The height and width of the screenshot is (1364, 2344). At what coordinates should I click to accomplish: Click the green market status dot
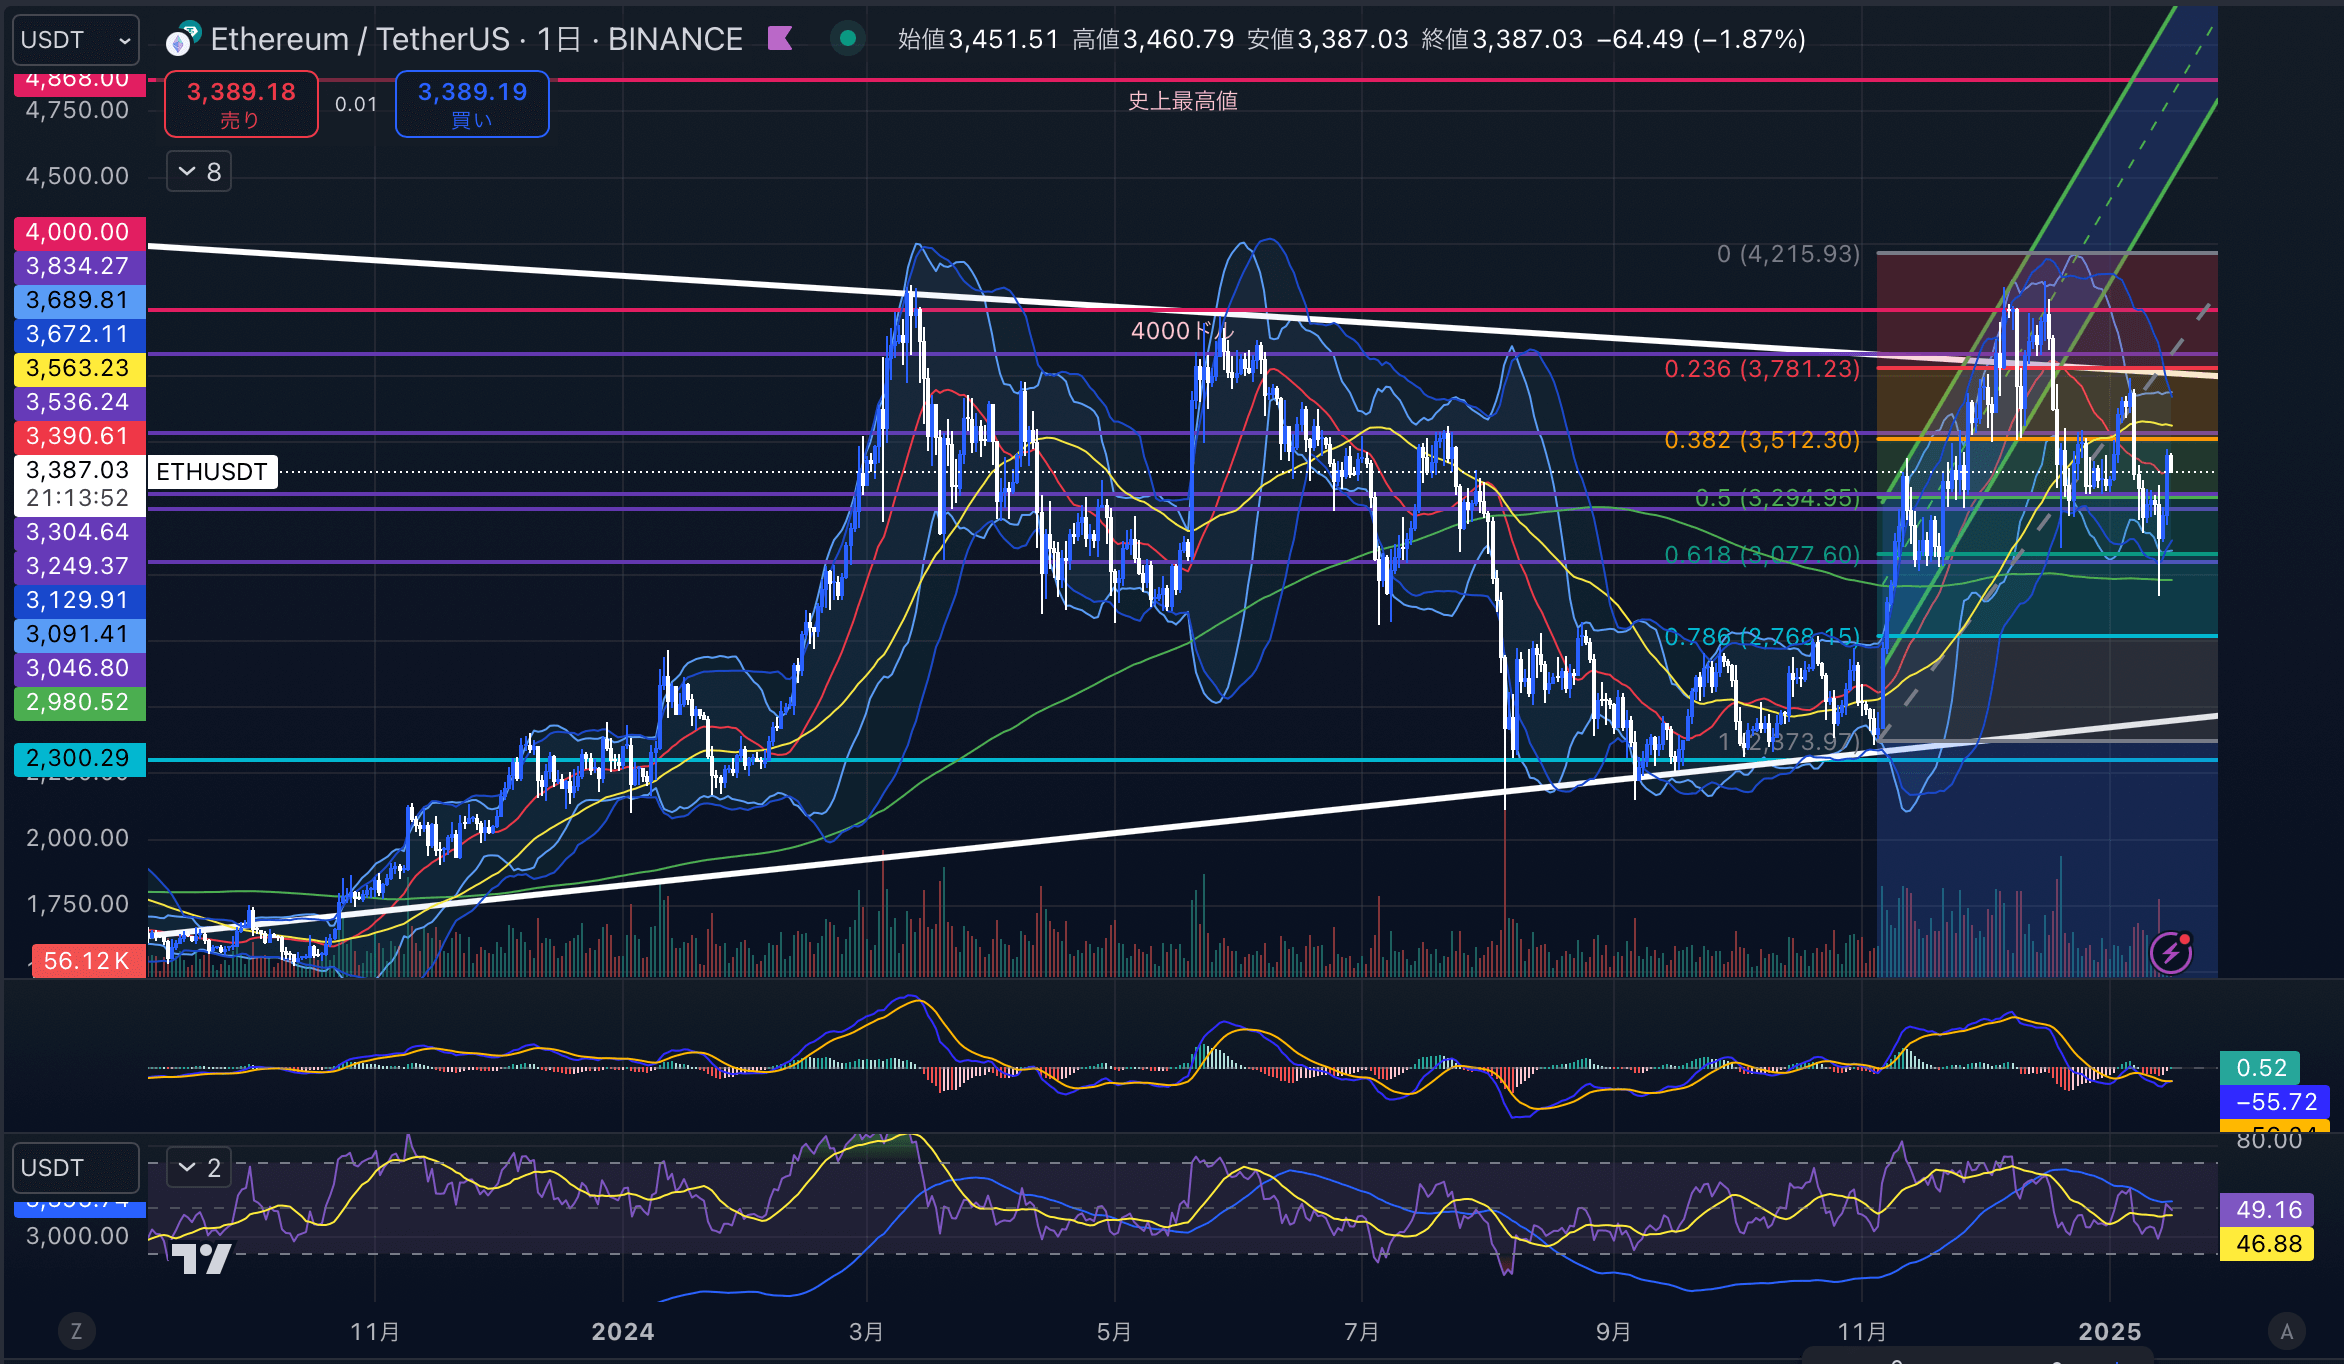[848, 39]
